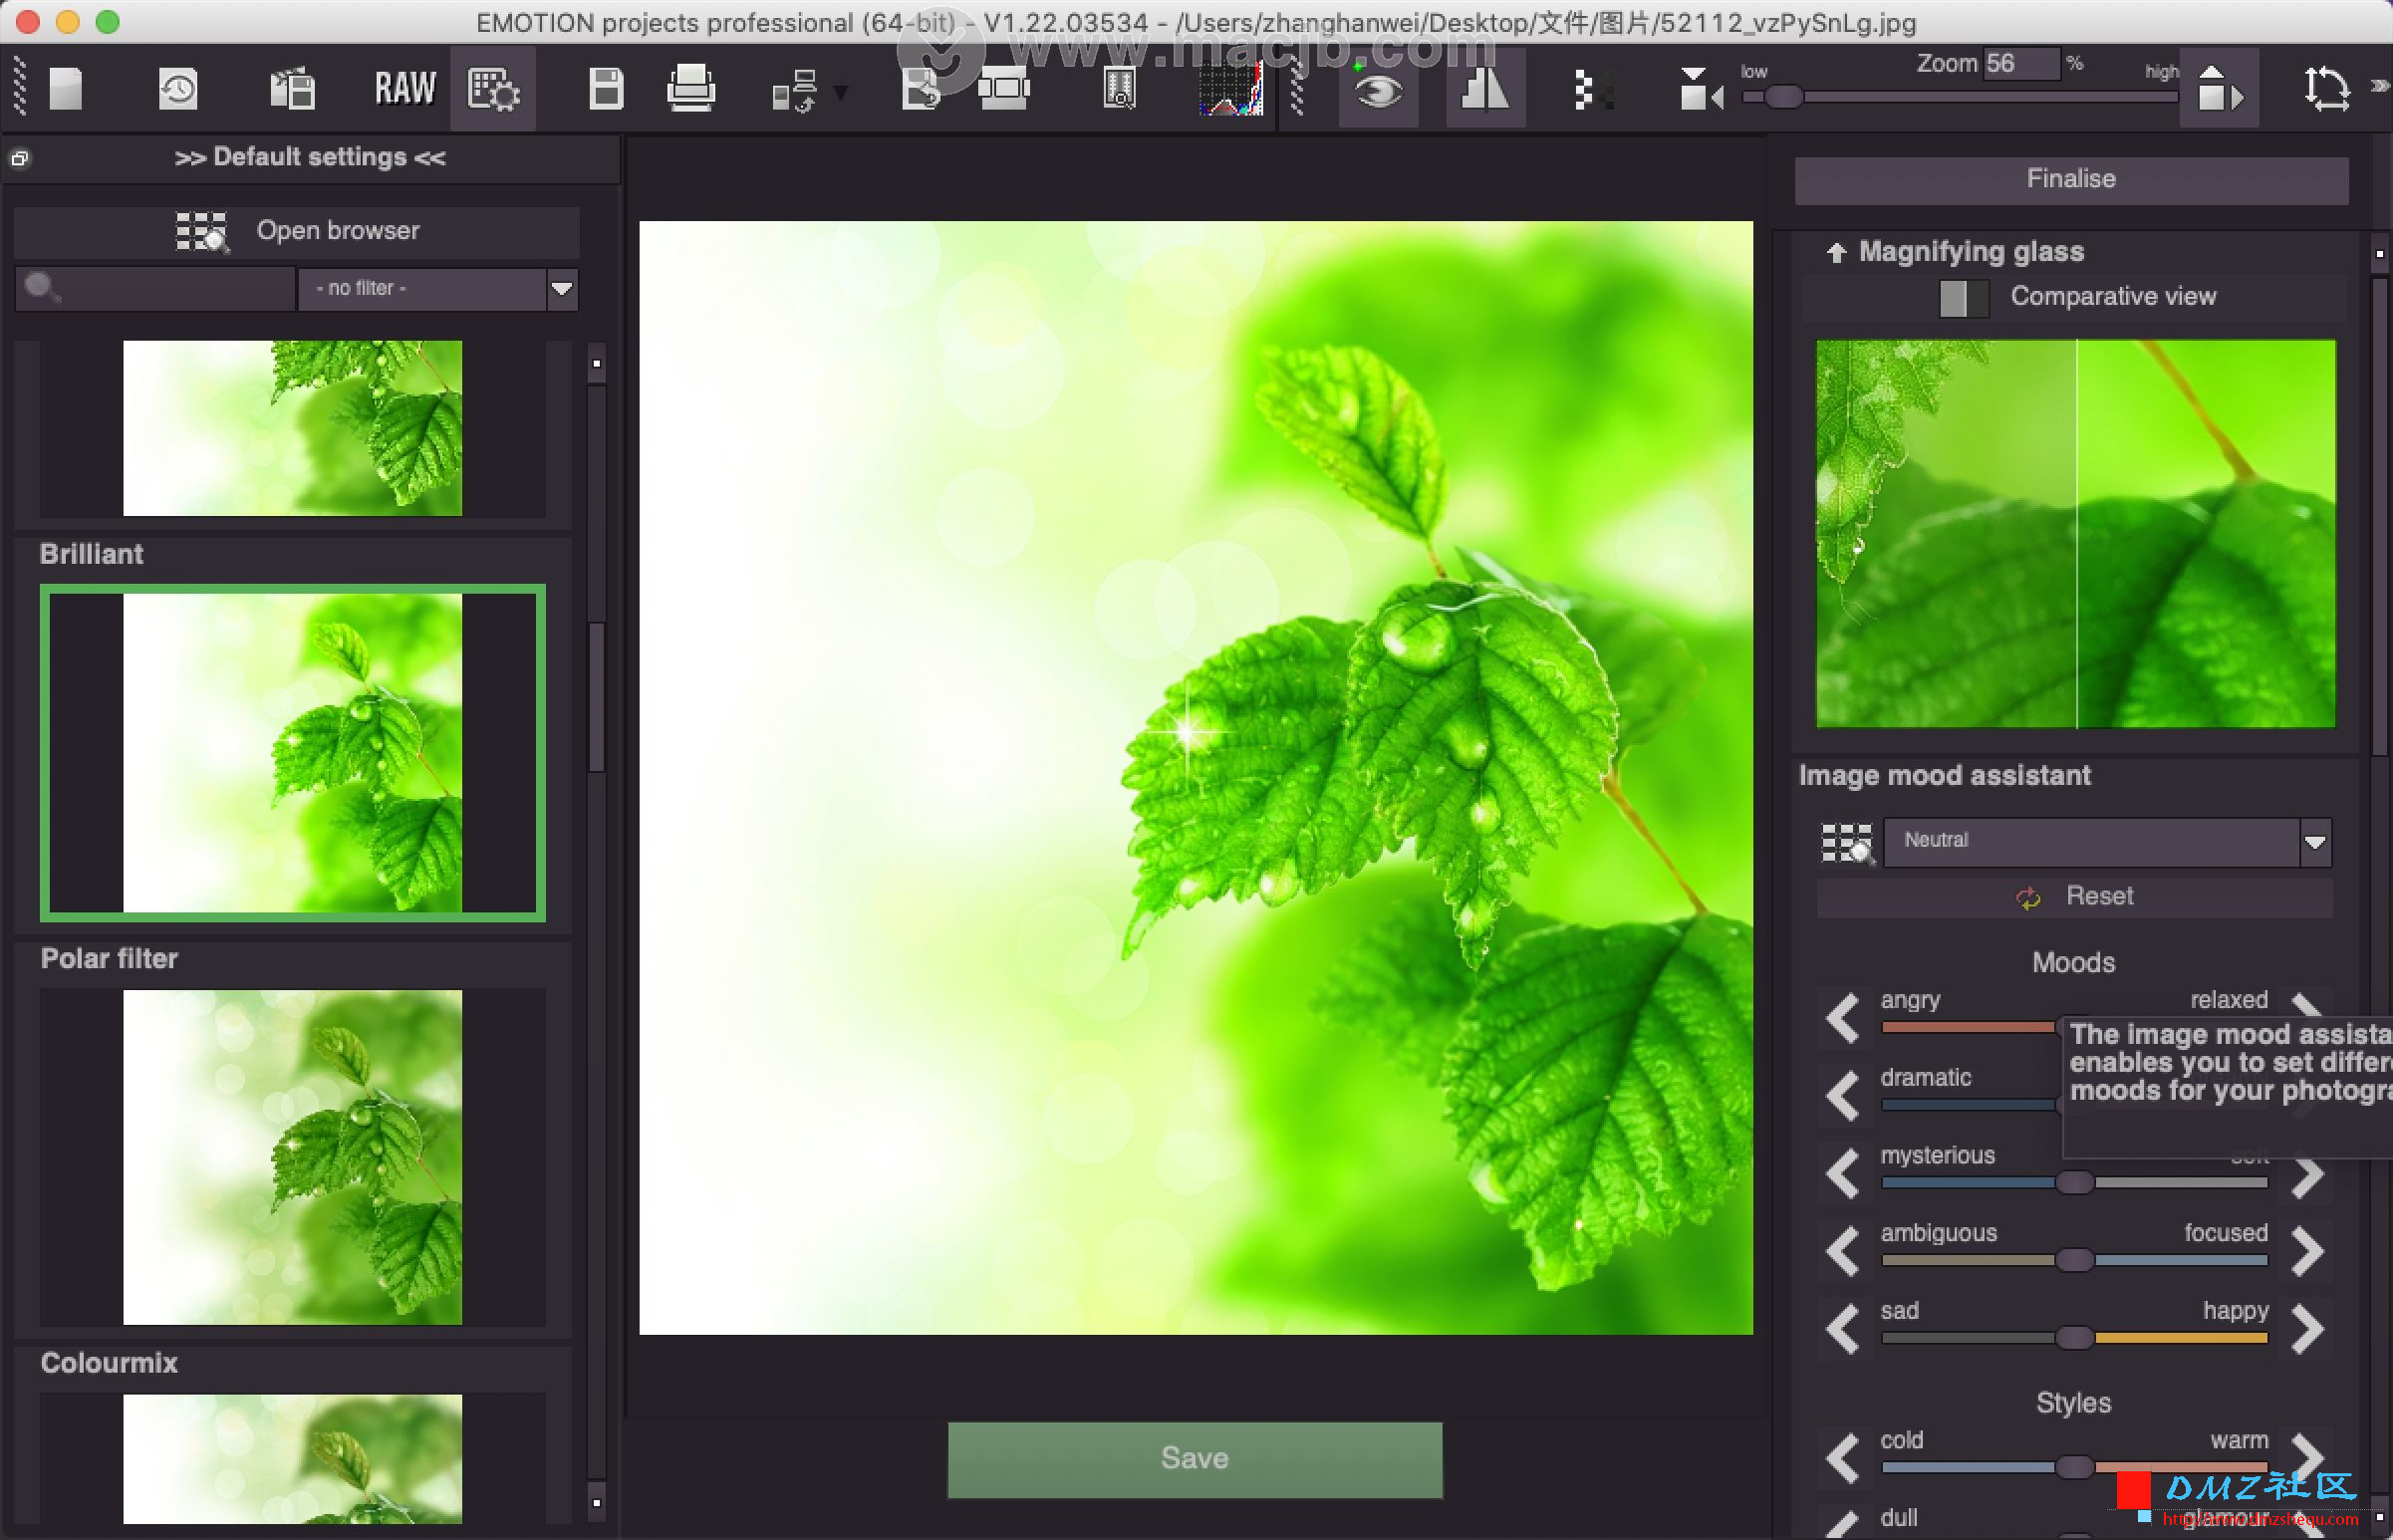This screenshot has width=2393, height=1540.
Task: Click left arrow on ambiguous slider
Action: click(1842, 1251)
